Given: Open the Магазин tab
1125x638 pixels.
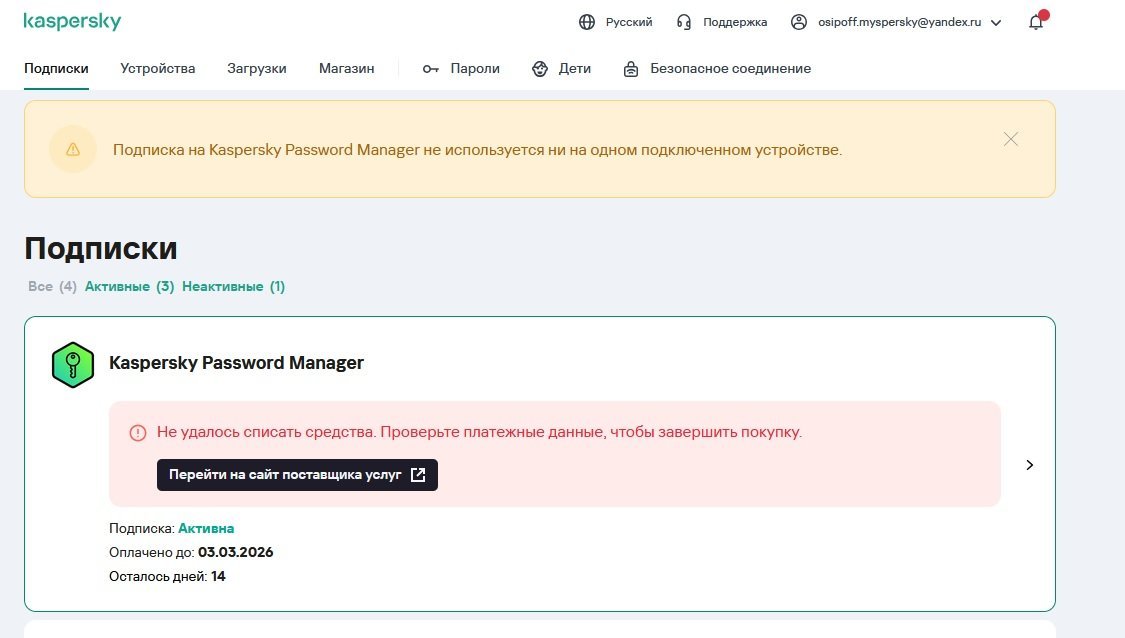Looking at the screenshot, I should pos(347,69).
